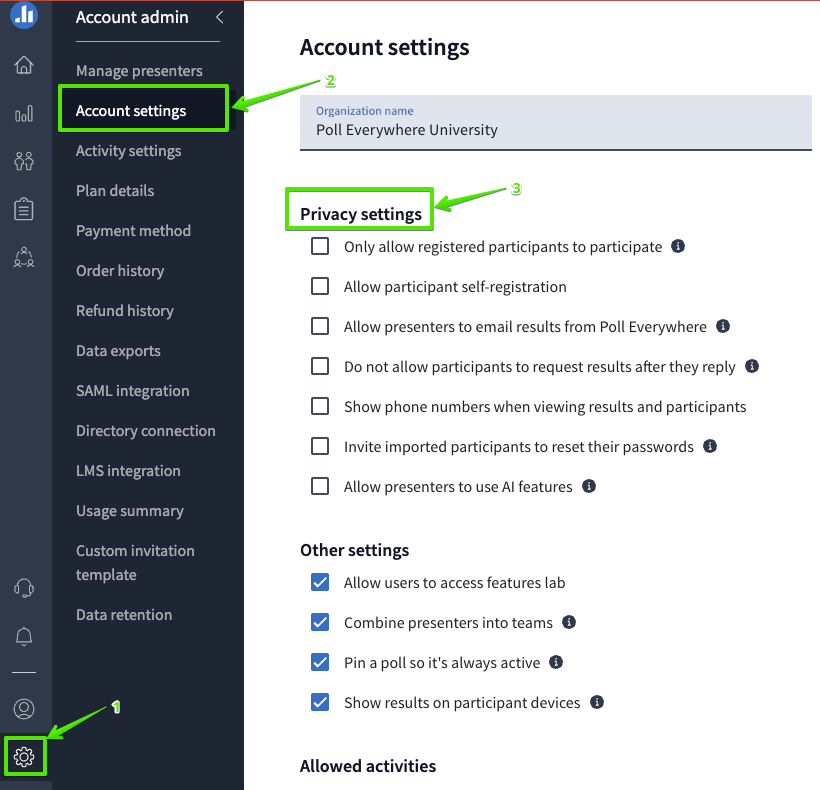Open SAML integration settings
Viewport: 820px width, 790px height.
[x=132, y=391]
